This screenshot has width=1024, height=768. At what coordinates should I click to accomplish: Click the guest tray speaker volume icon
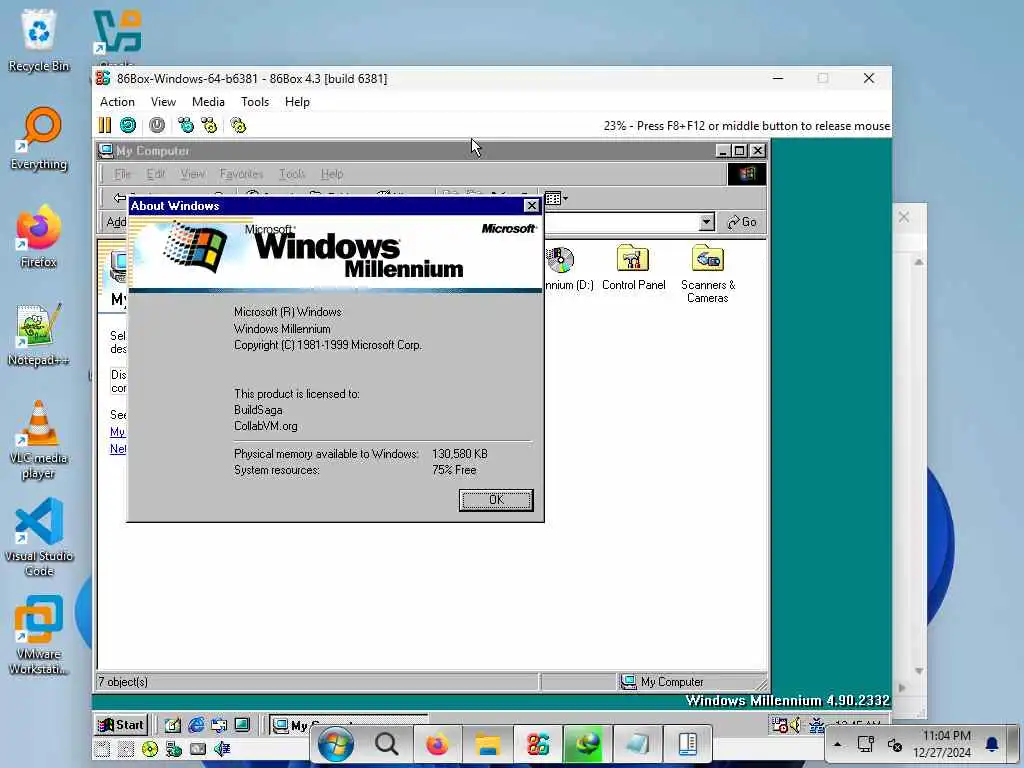(795, 725)
